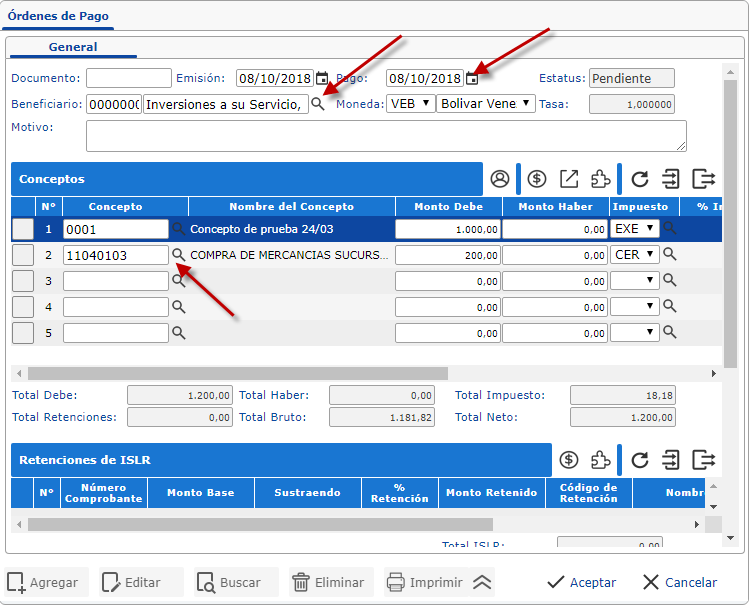Click the Motivo text area
This screenshot has width=752, height=605.
point(386,136)
